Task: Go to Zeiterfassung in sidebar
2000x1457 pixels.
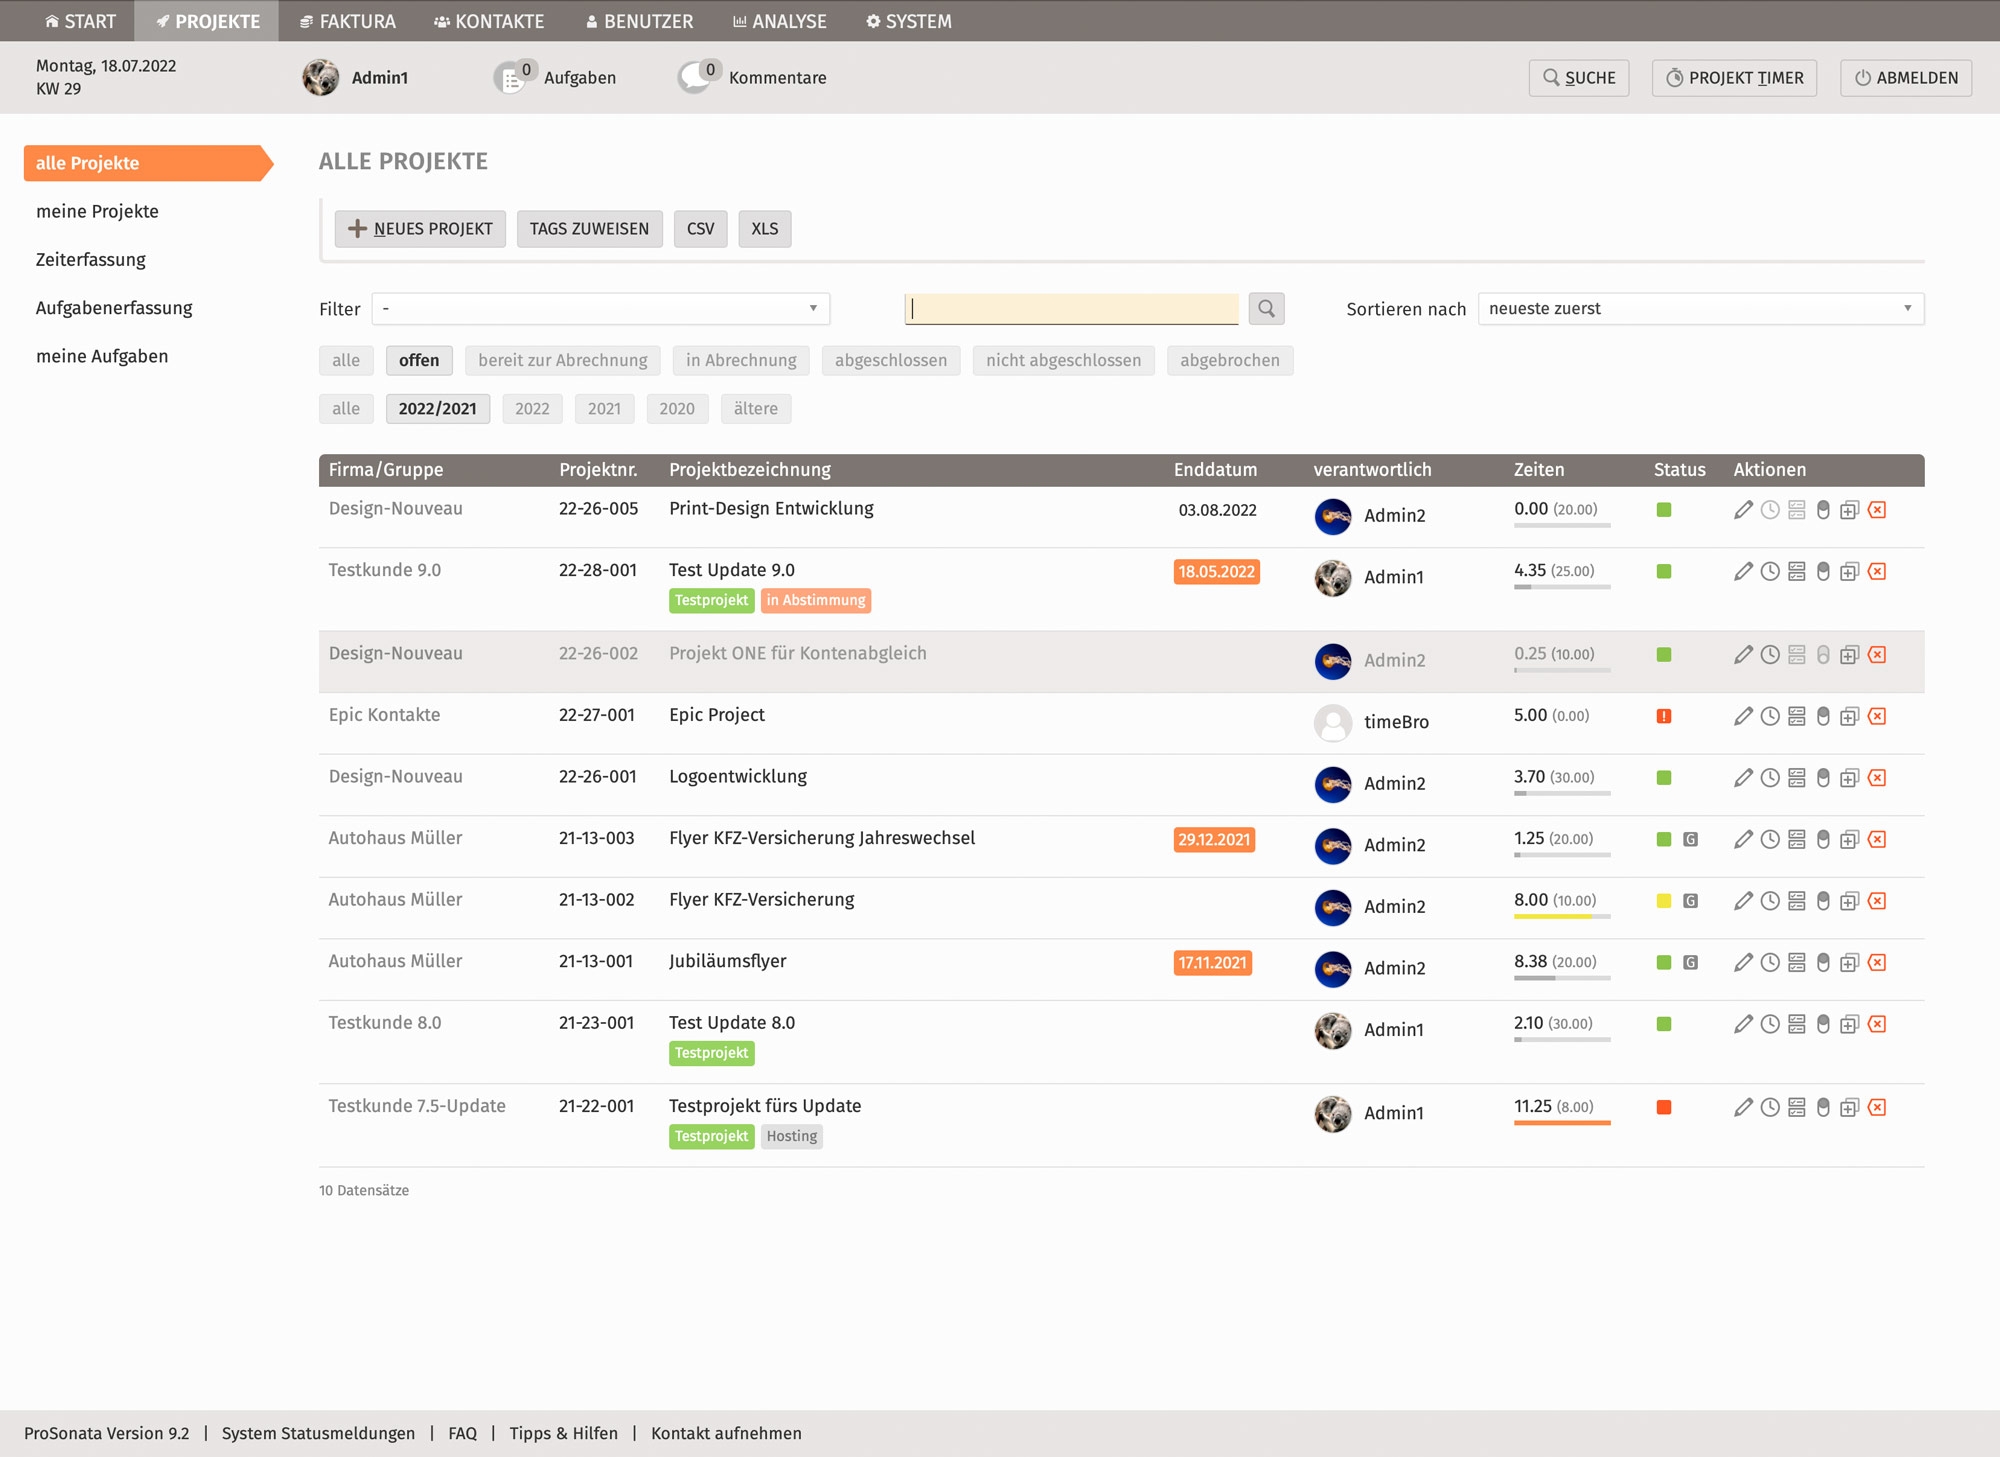Action: 91,260
